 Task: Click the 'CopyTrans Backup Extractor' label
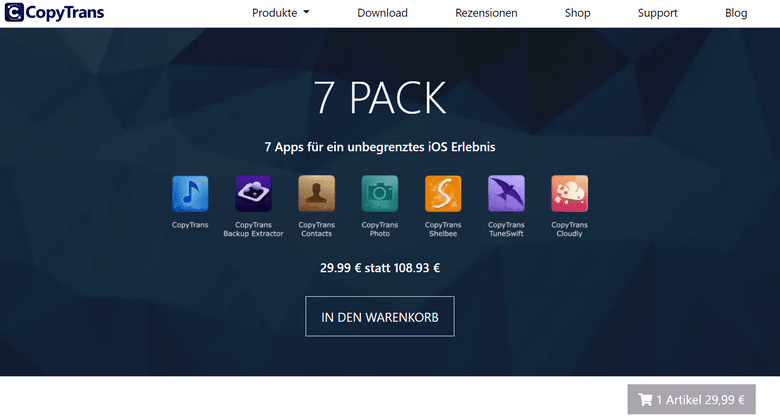coord(253,229)
